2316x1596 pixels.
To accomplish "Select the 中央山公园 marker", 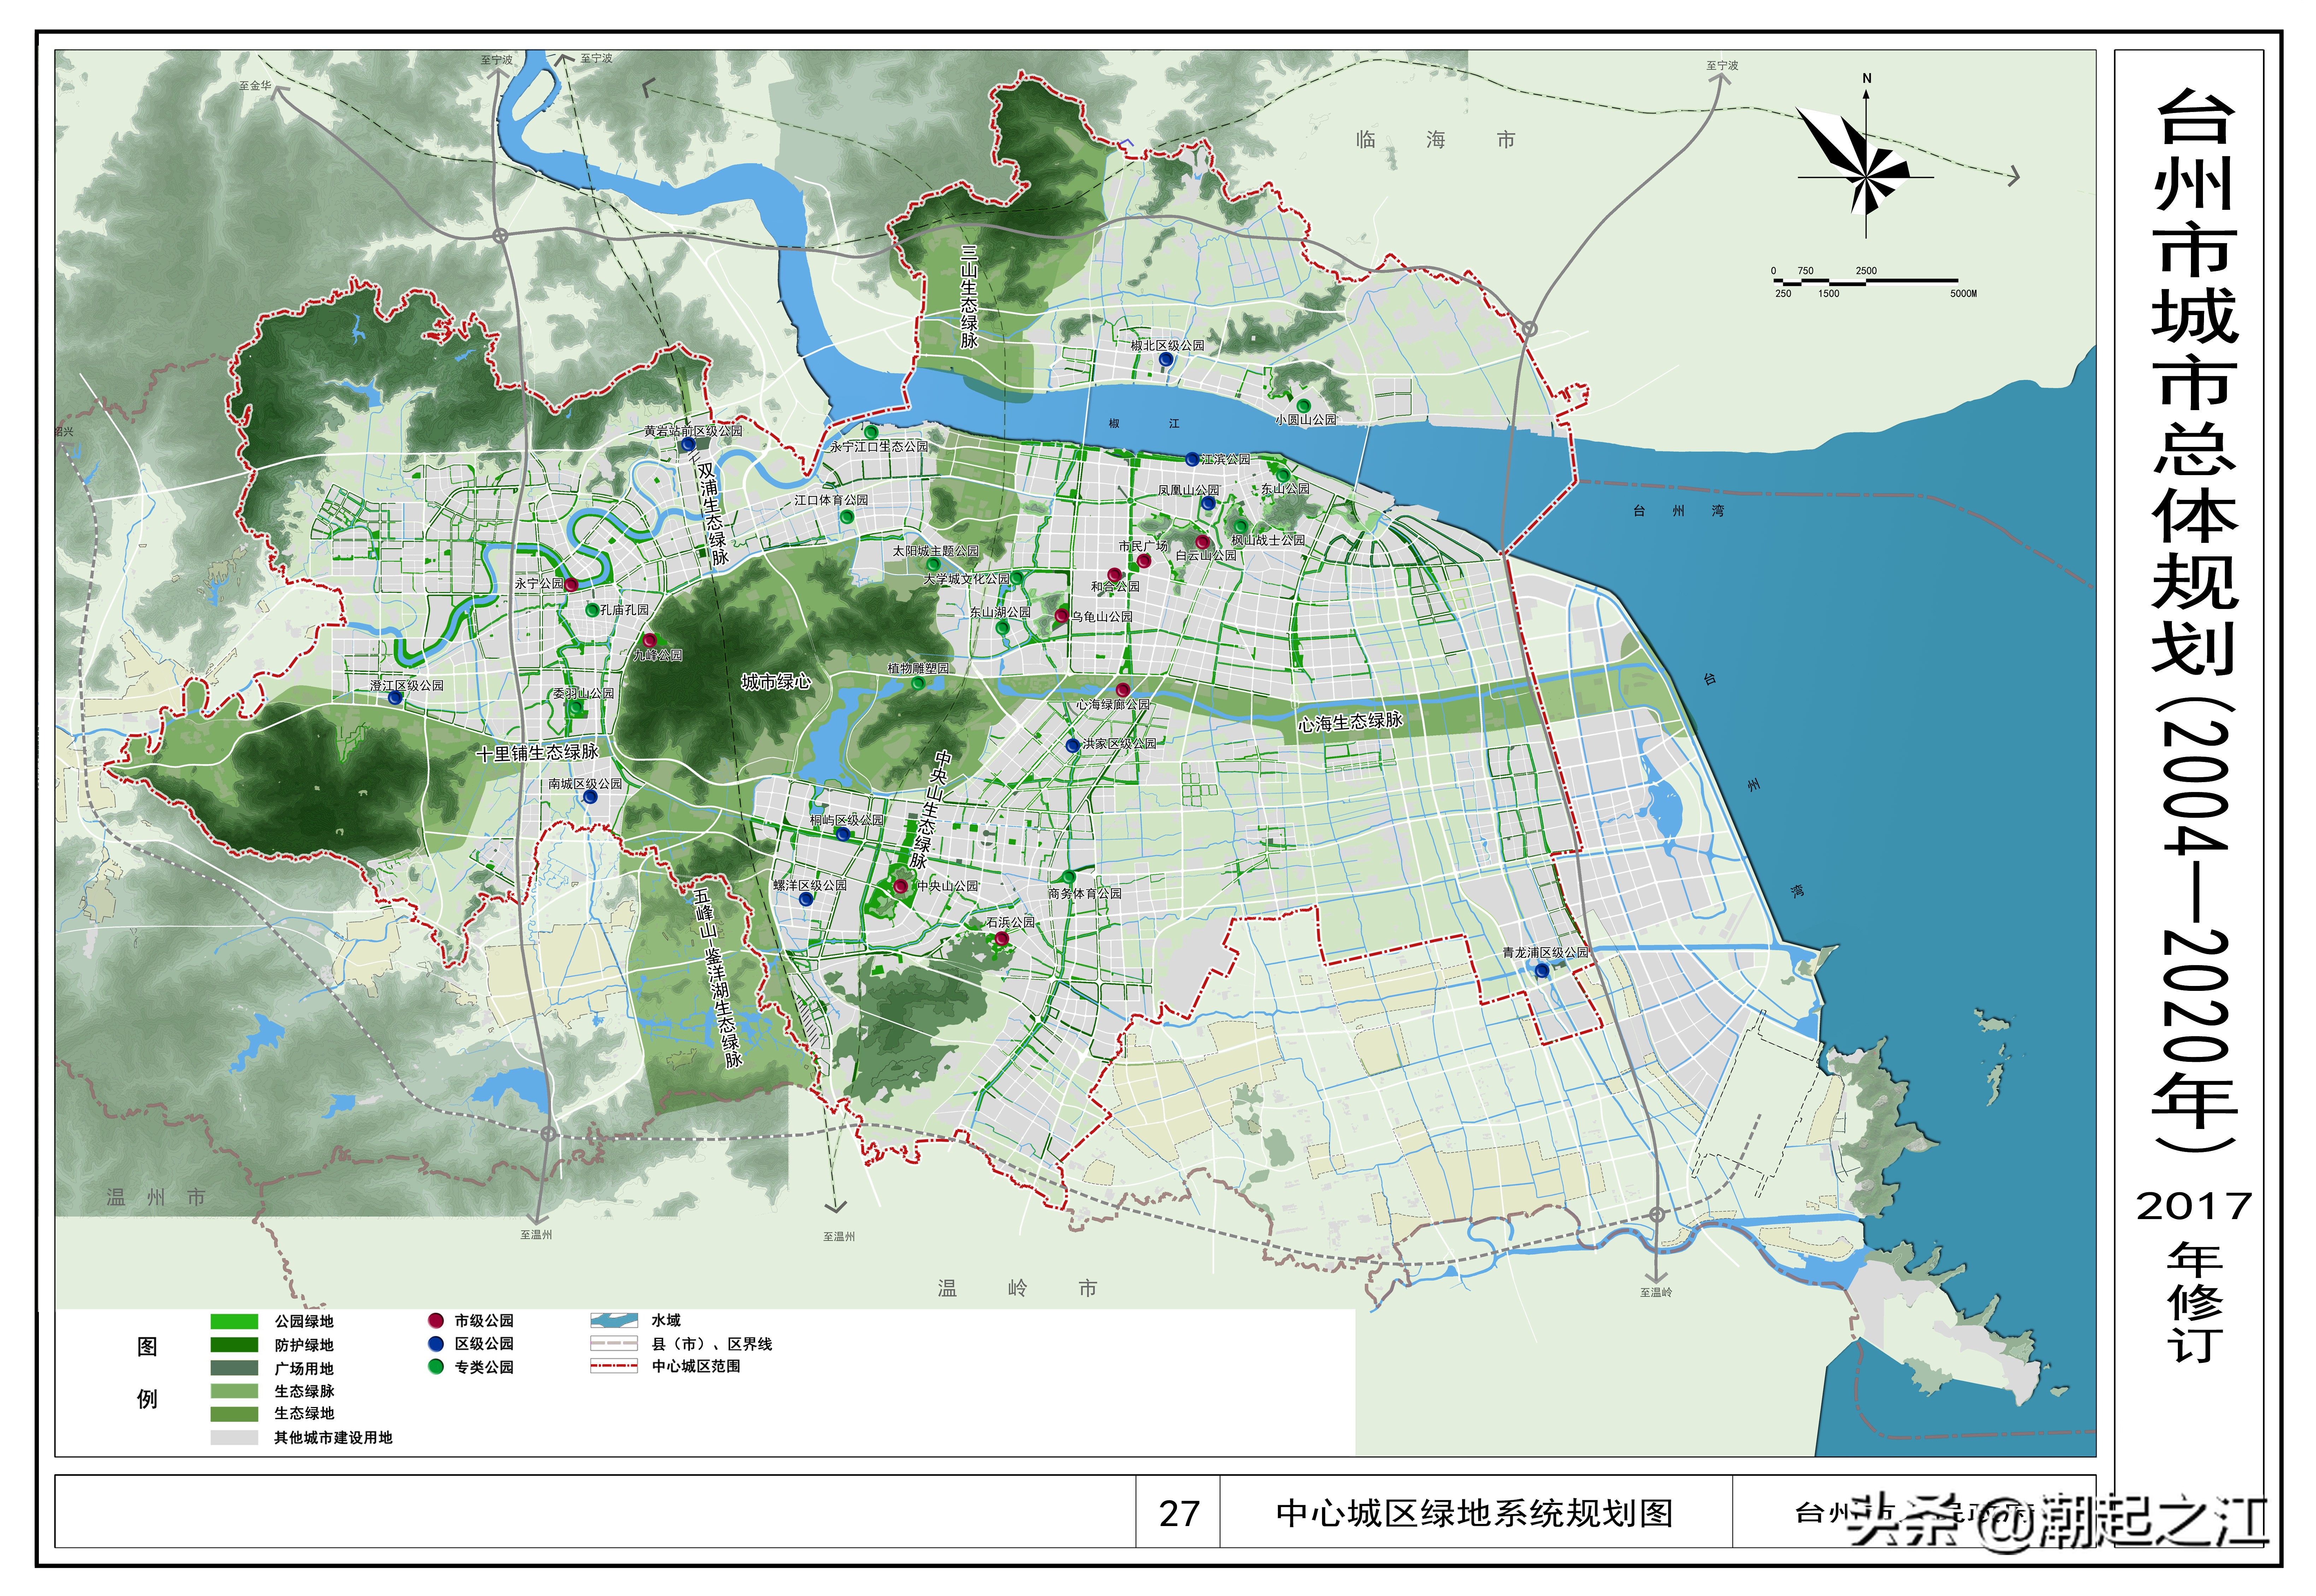I will click(901, 886).
